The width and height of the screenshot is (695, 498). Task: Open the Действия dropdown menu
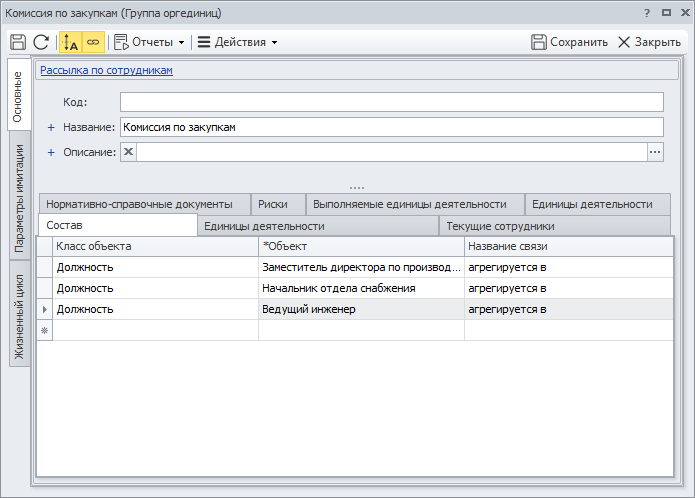coord(238,42)
